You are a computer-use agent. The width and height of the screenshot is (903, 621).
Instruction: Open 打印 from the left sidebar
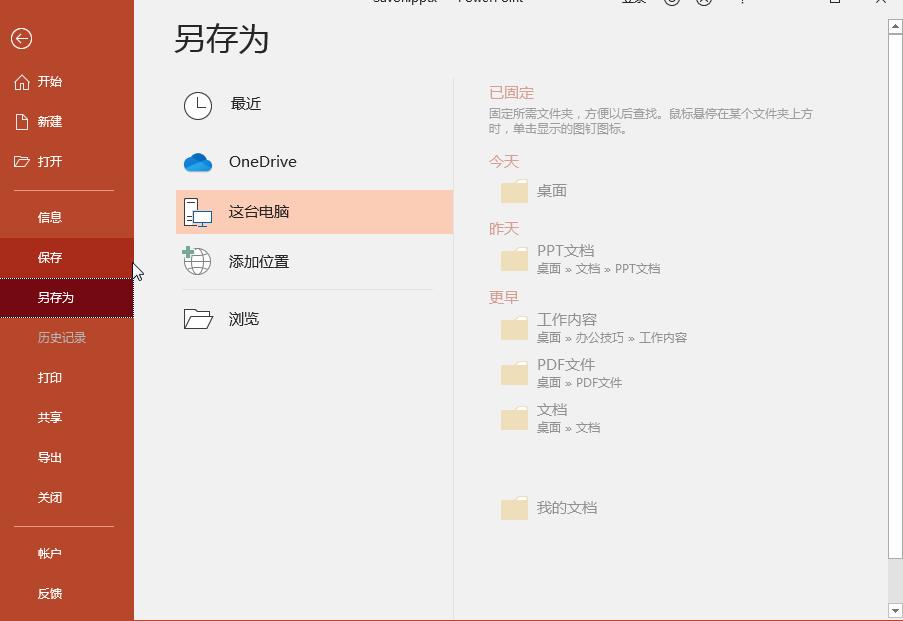[50, 377]
